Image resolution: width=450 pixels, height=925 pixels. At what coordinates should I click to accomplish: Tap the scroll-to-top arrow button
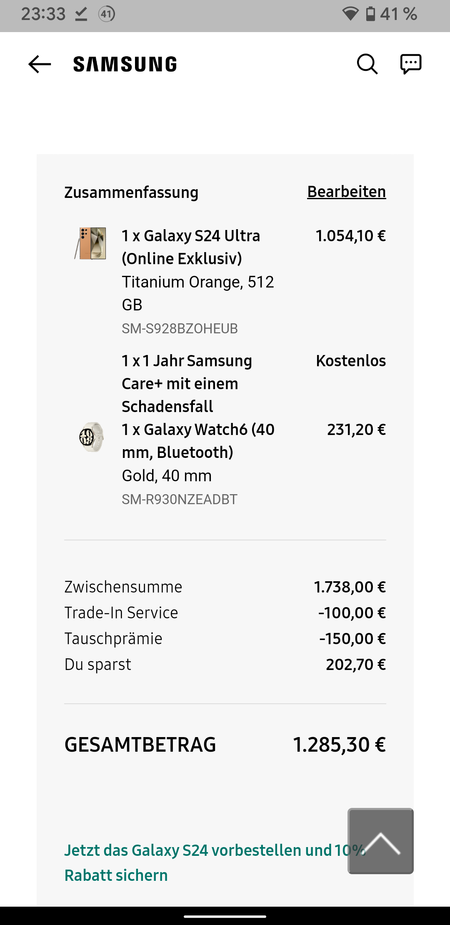click(x=380, y=841)
